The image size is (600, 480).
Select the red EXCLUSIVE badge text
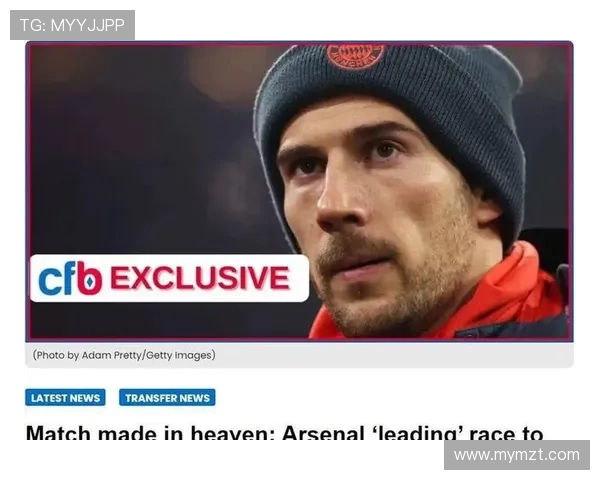[199, 278]
